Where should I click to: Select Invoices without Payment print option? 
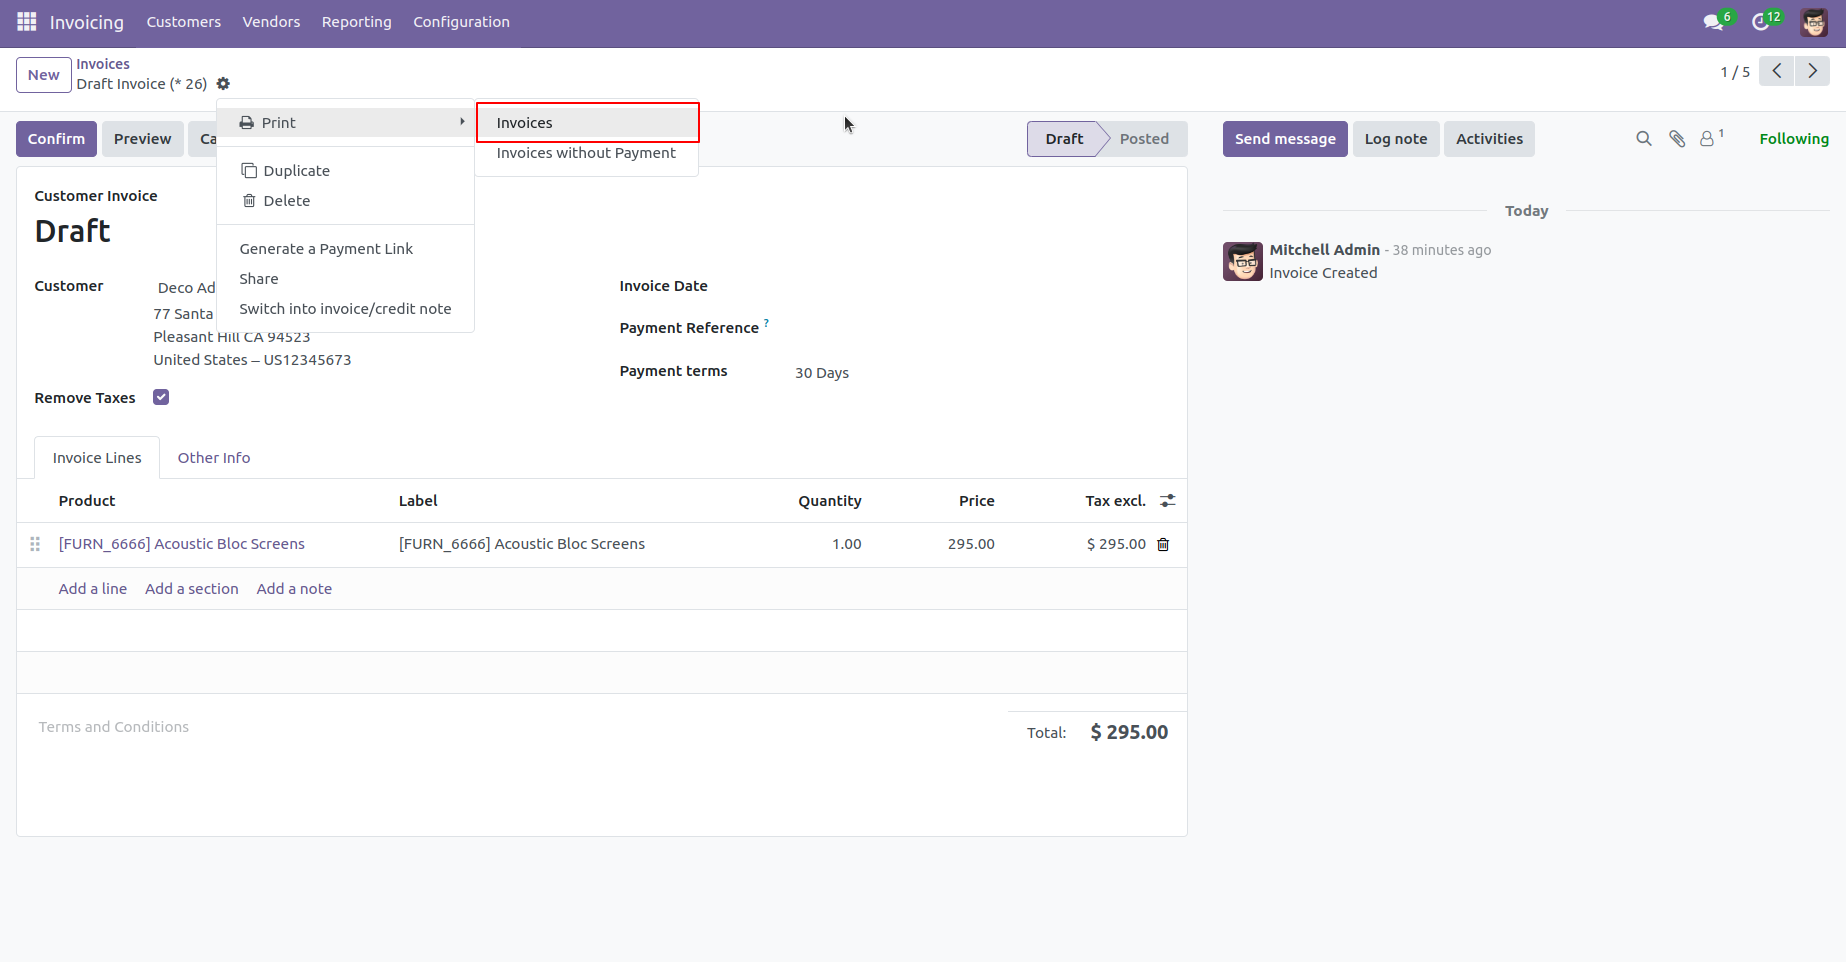[x=586, y=153]
